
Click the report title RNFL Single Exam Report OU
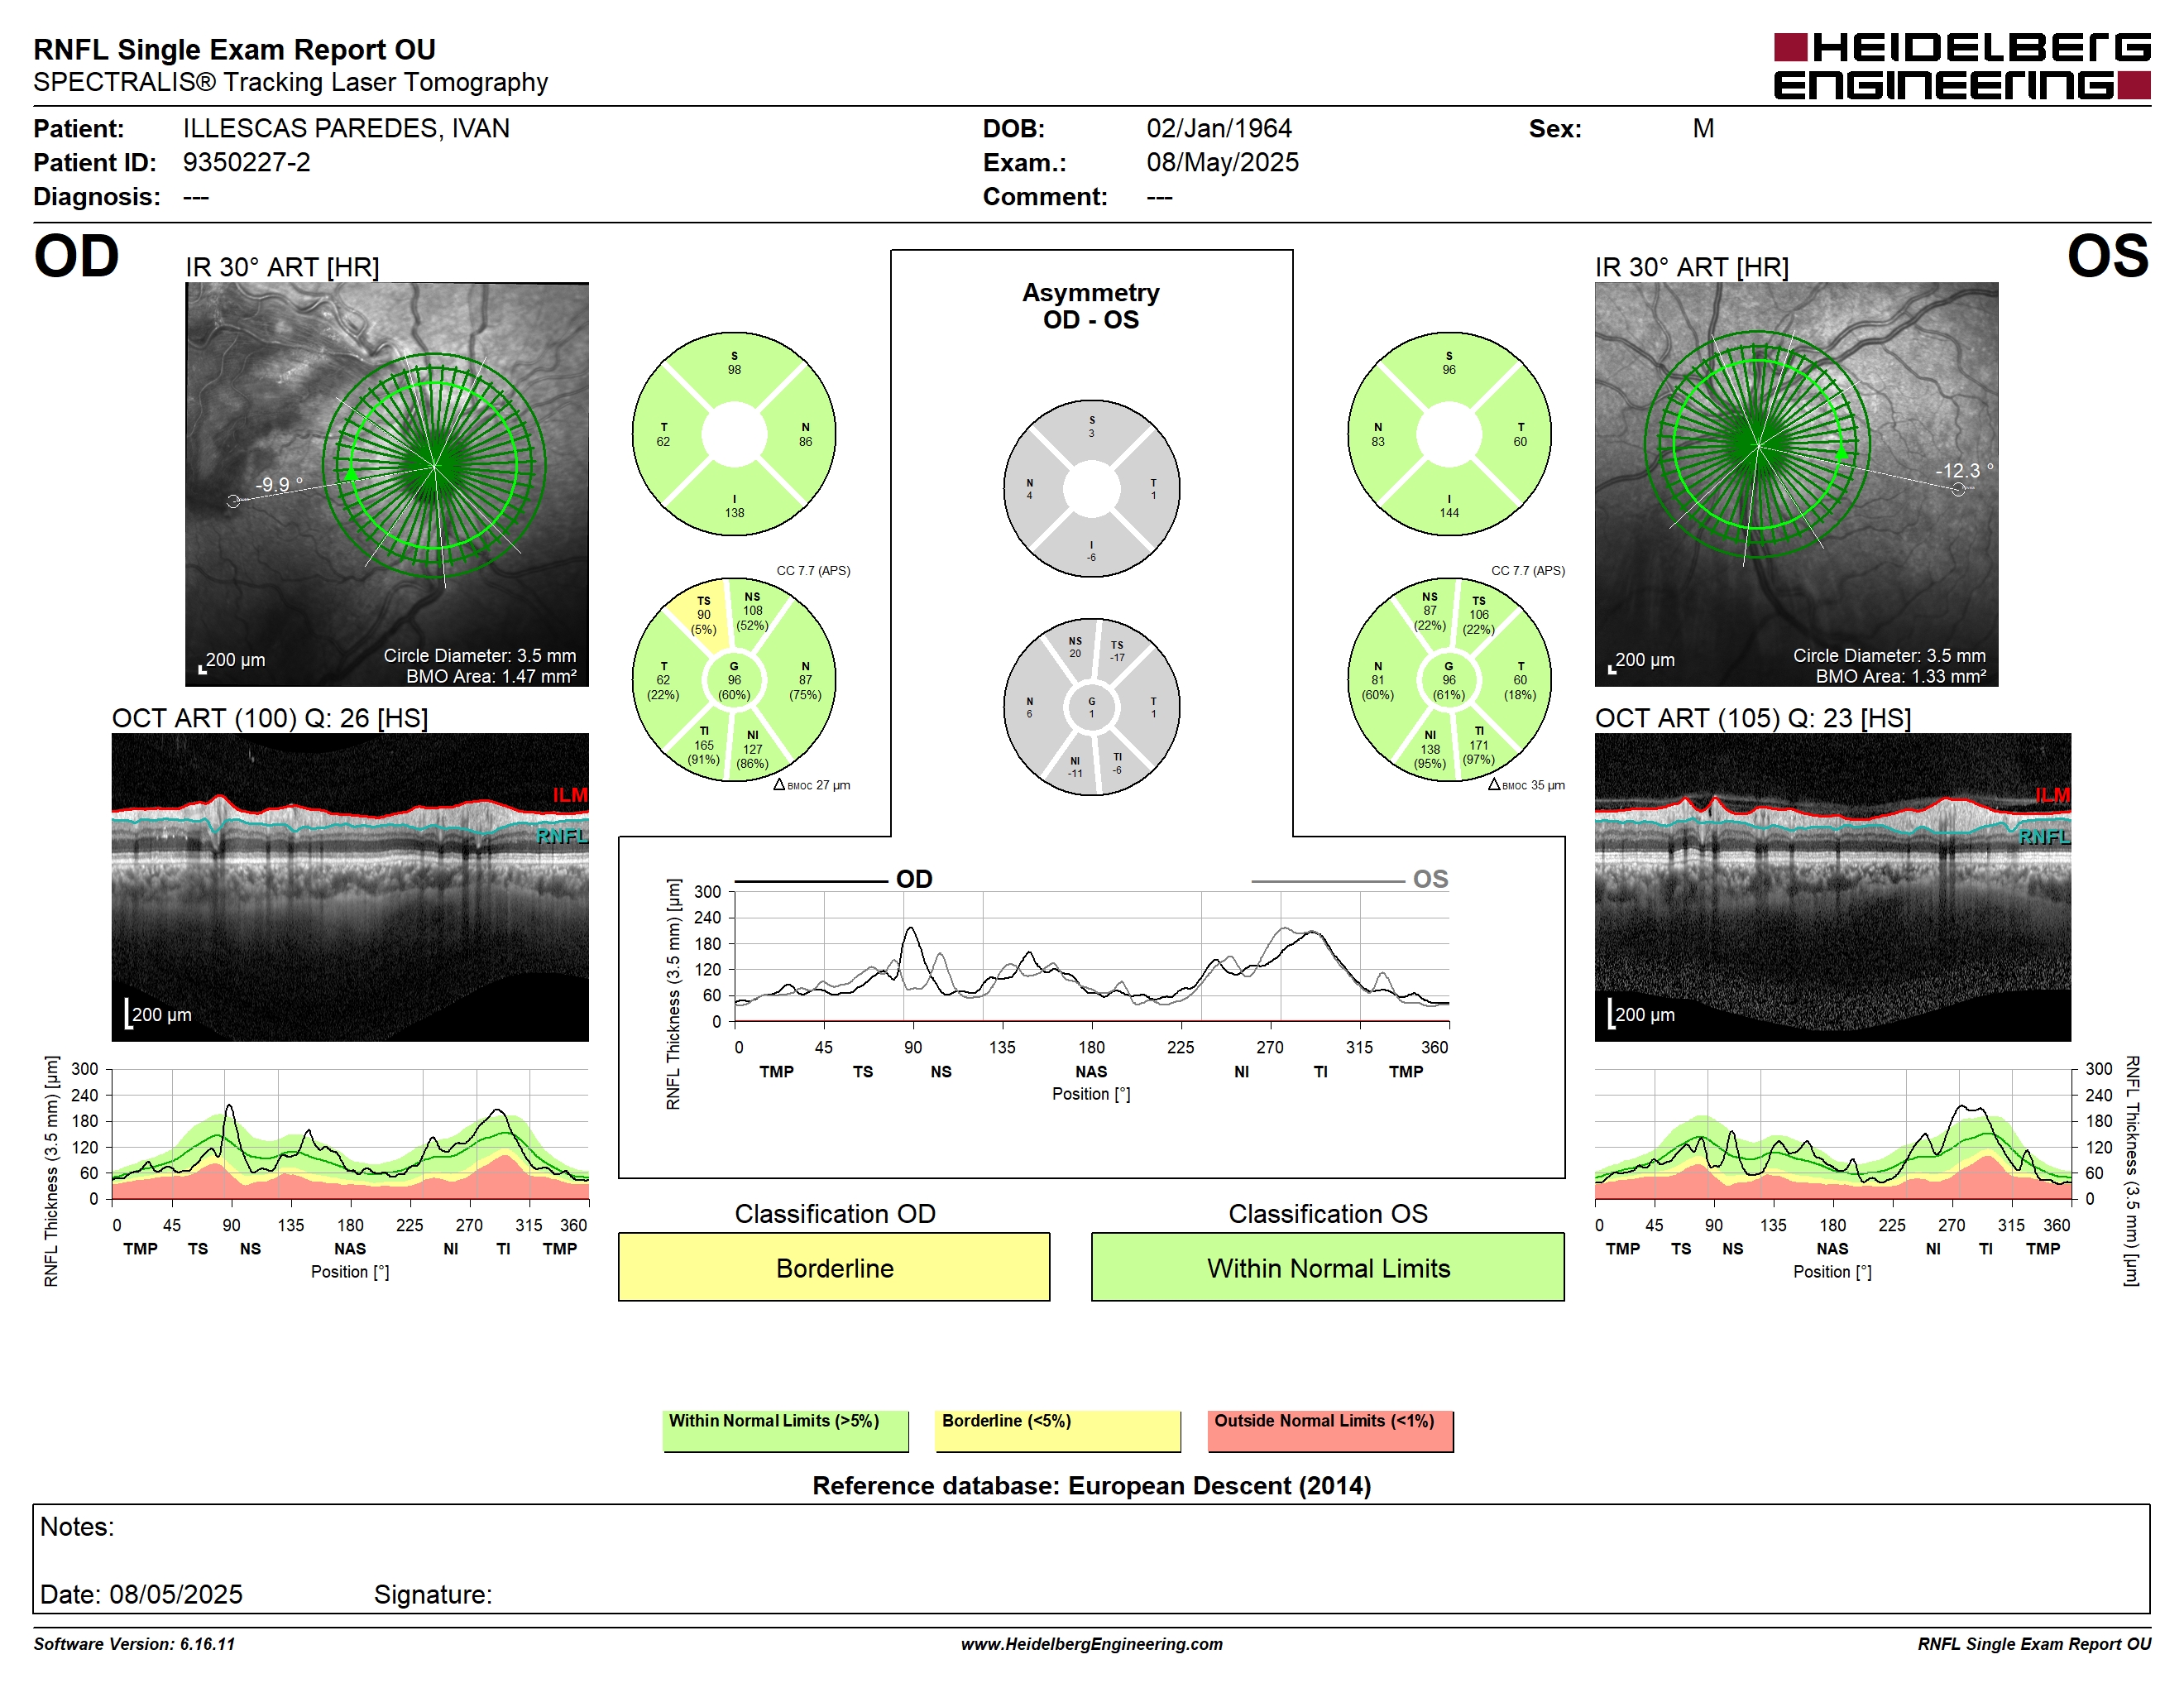click(x=234, y=49)
